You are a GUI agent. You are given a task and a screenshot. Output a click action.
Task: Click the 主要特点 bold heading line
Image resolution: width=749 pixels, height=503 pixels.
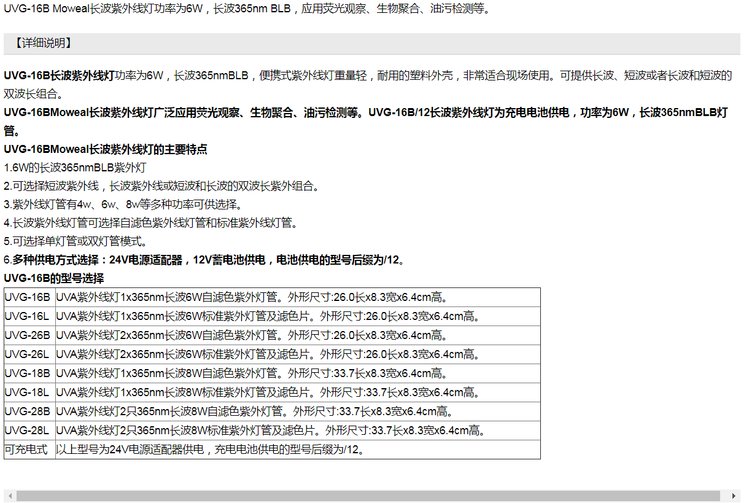coord(105,149)
